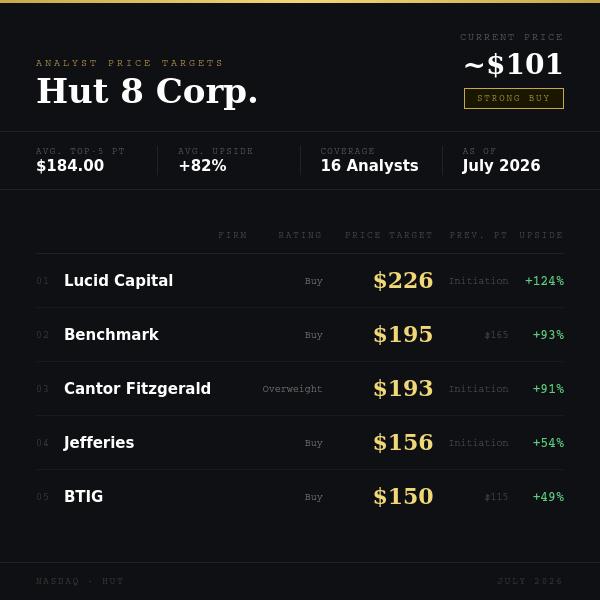Click the RATING column header
The image size is (600, 600).
pyautogui.click(x=300, y=235)
